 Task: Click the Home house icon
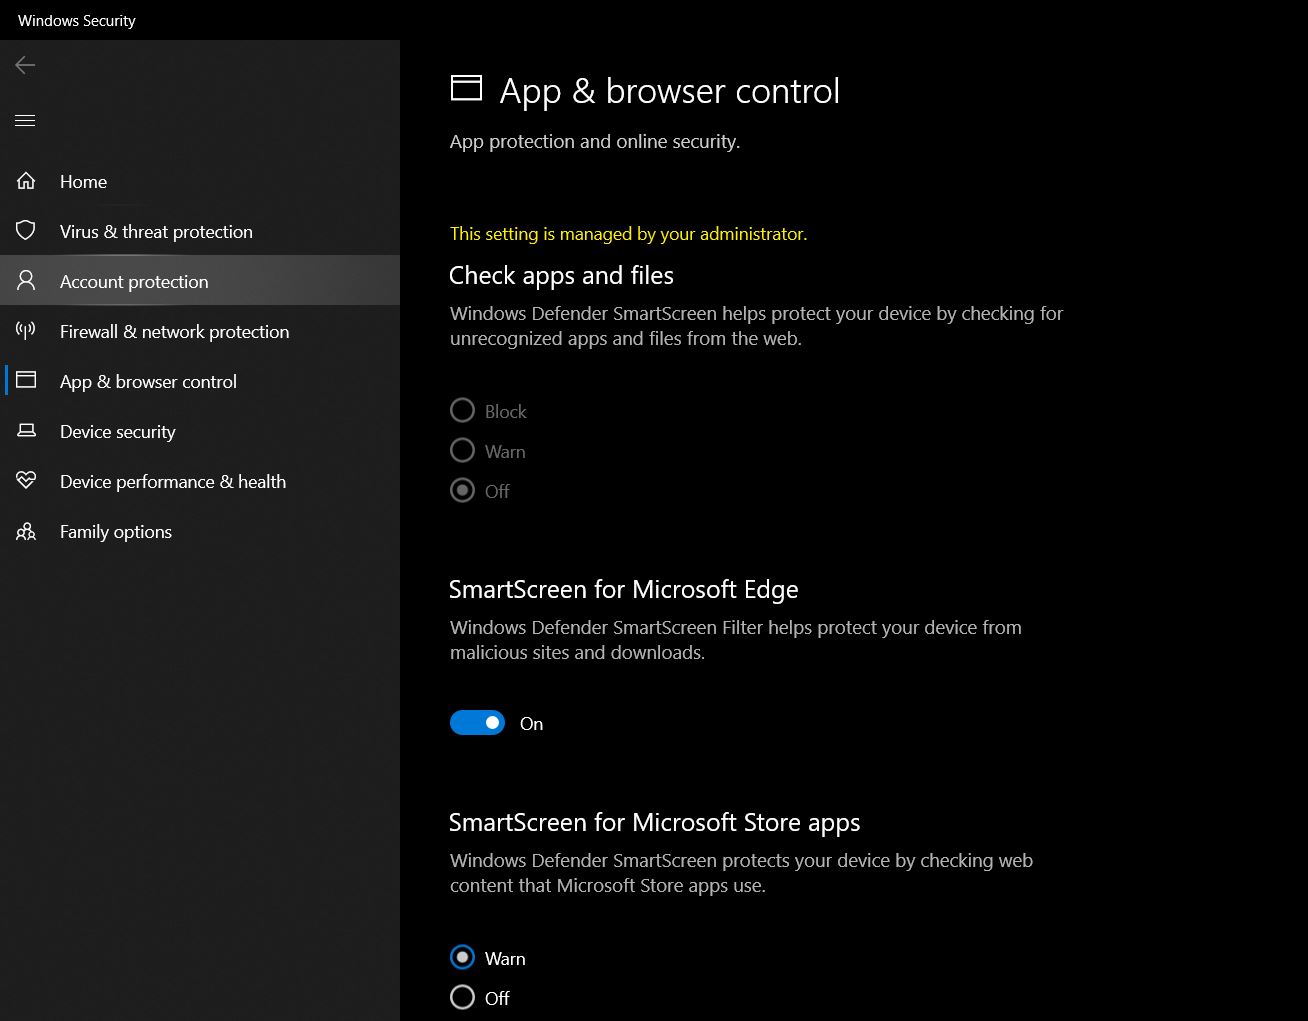pyautogui.click(x=26, y=181)
